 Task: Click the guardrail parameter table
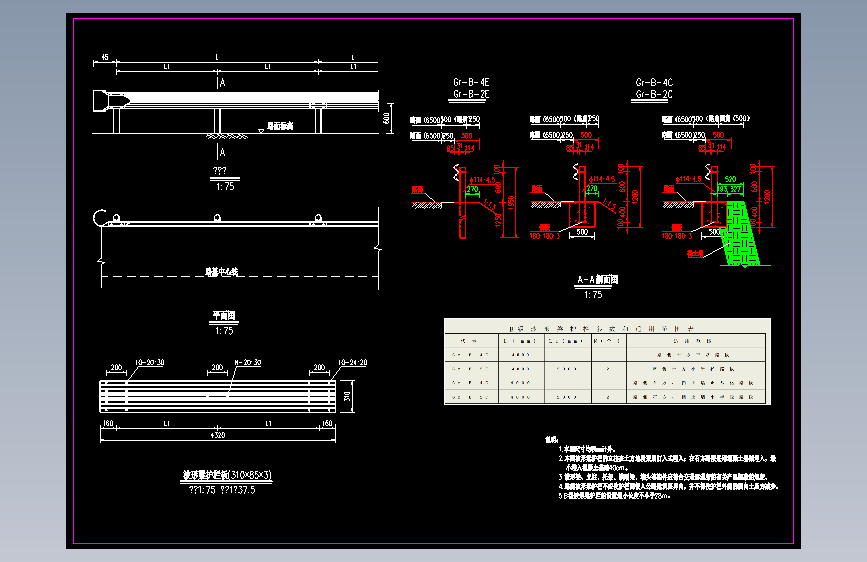click(x=607, y=361)
